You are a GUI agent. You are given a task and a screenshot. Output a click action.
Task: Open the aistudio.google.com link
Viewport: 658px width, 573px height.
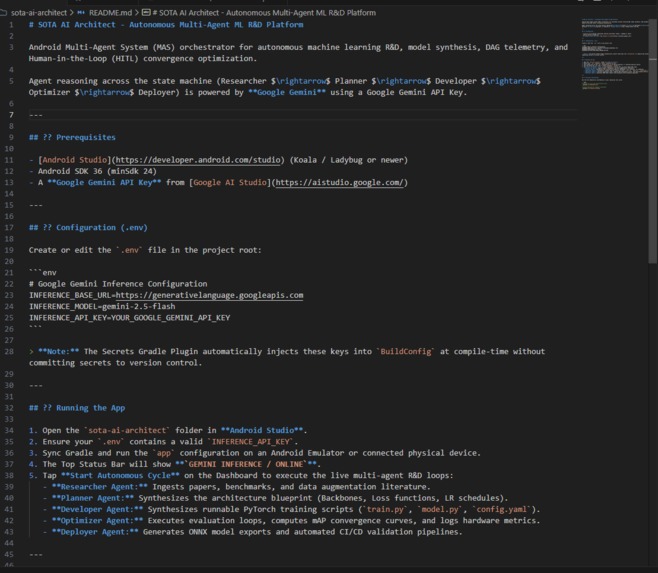click(339, 183)
